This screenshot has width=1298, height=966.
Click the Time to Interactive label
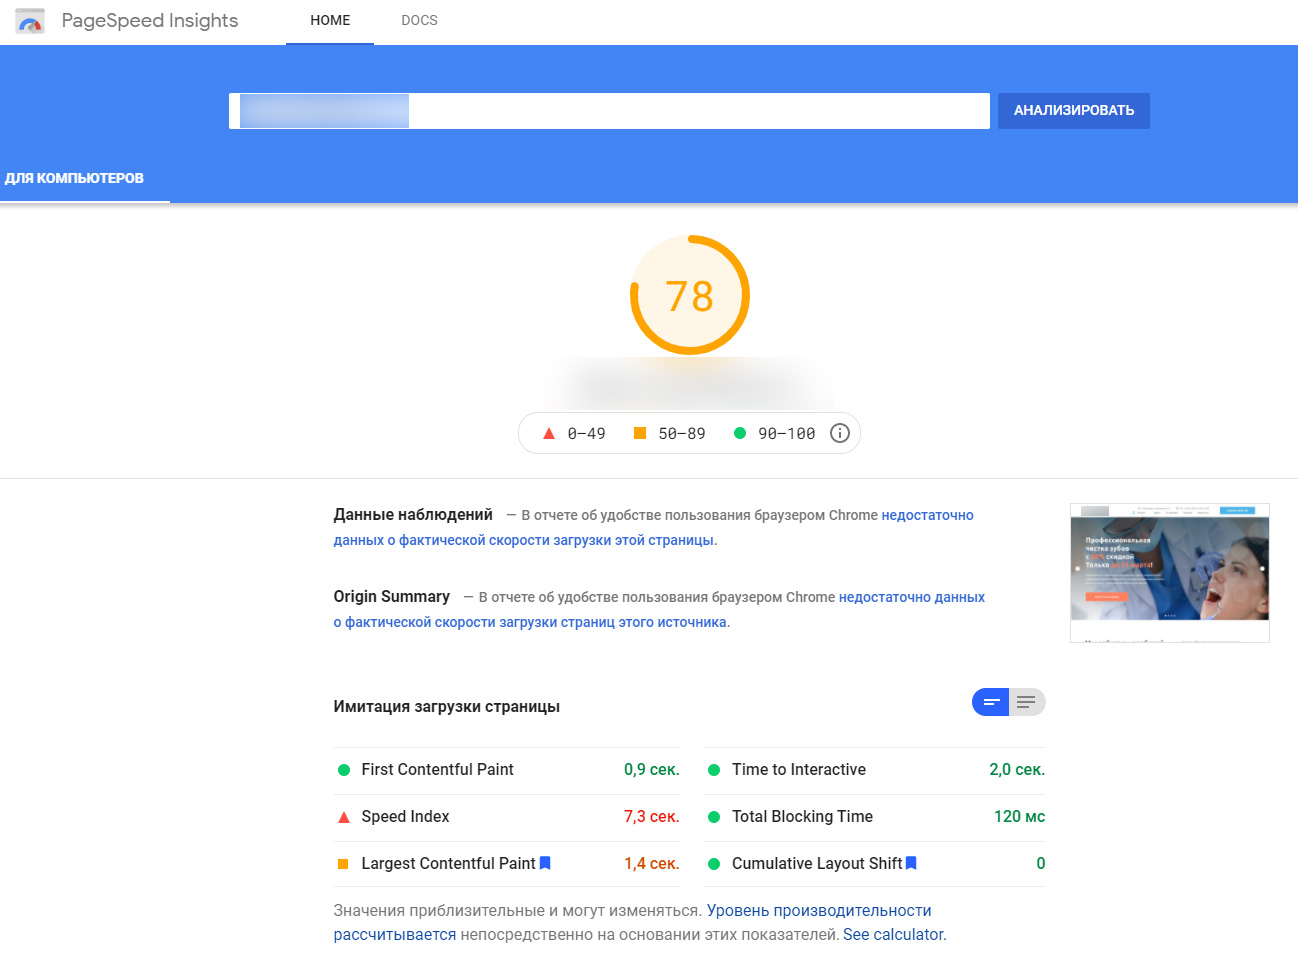click(x=799, y=770)
